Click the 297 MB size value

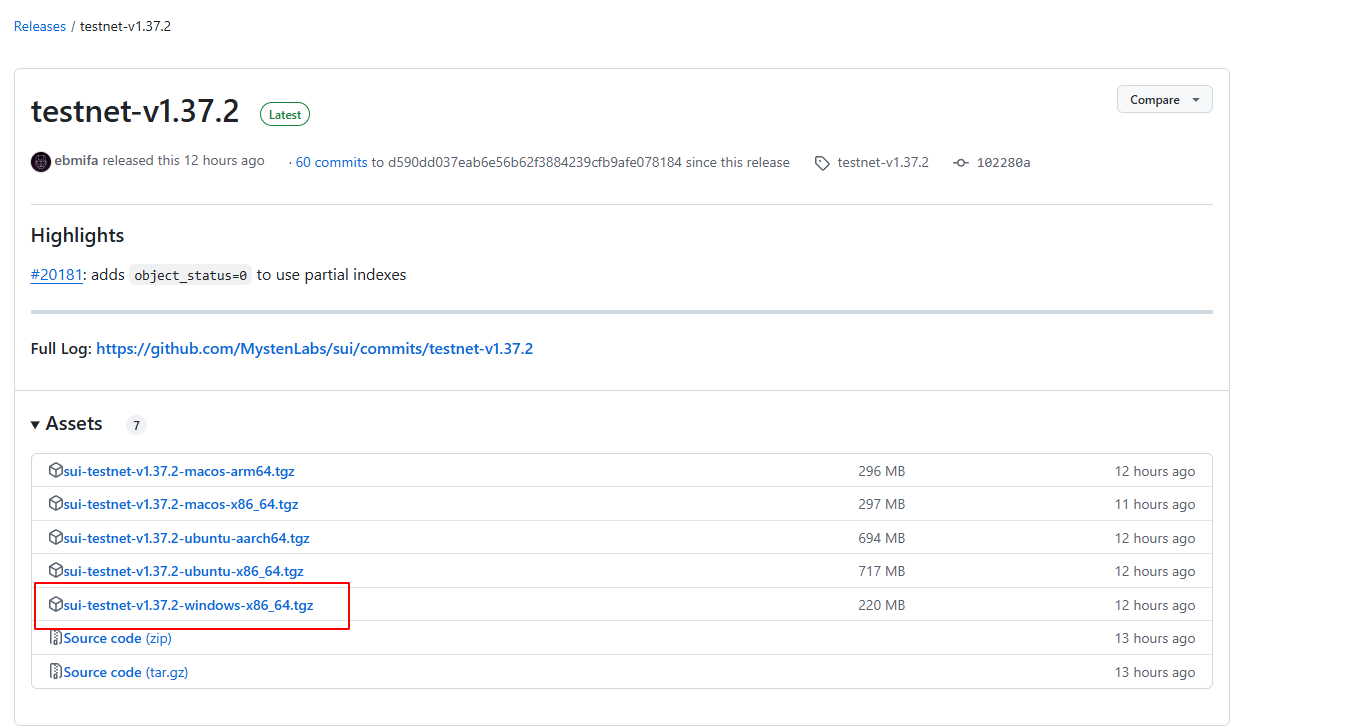(x=881, y=504)
